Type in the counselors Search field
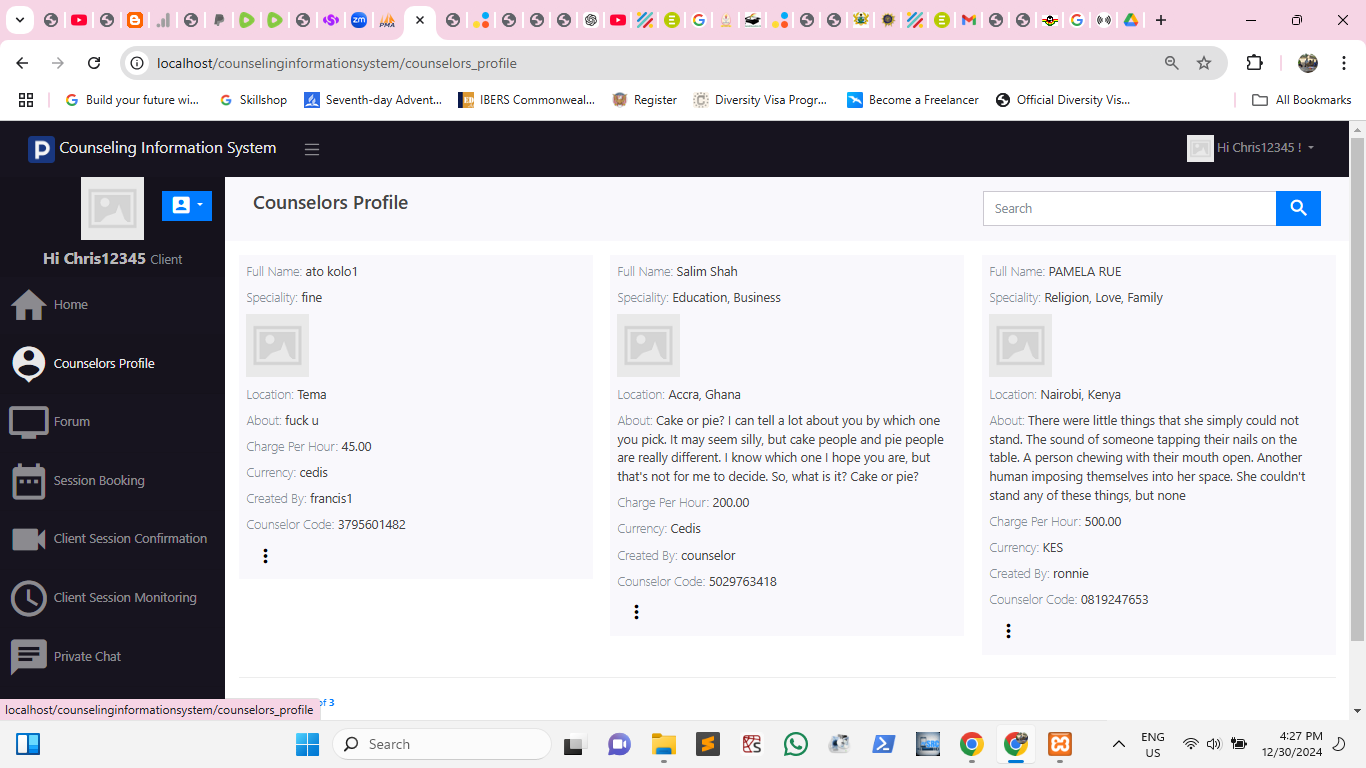This screenshot has height=768, width=1366. pyautogui.click(x=1129, y=208)
